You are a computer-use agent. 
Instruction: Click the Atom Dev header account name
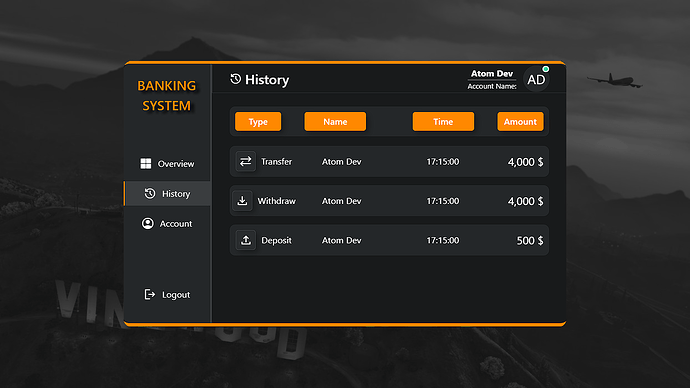point(492,73)
